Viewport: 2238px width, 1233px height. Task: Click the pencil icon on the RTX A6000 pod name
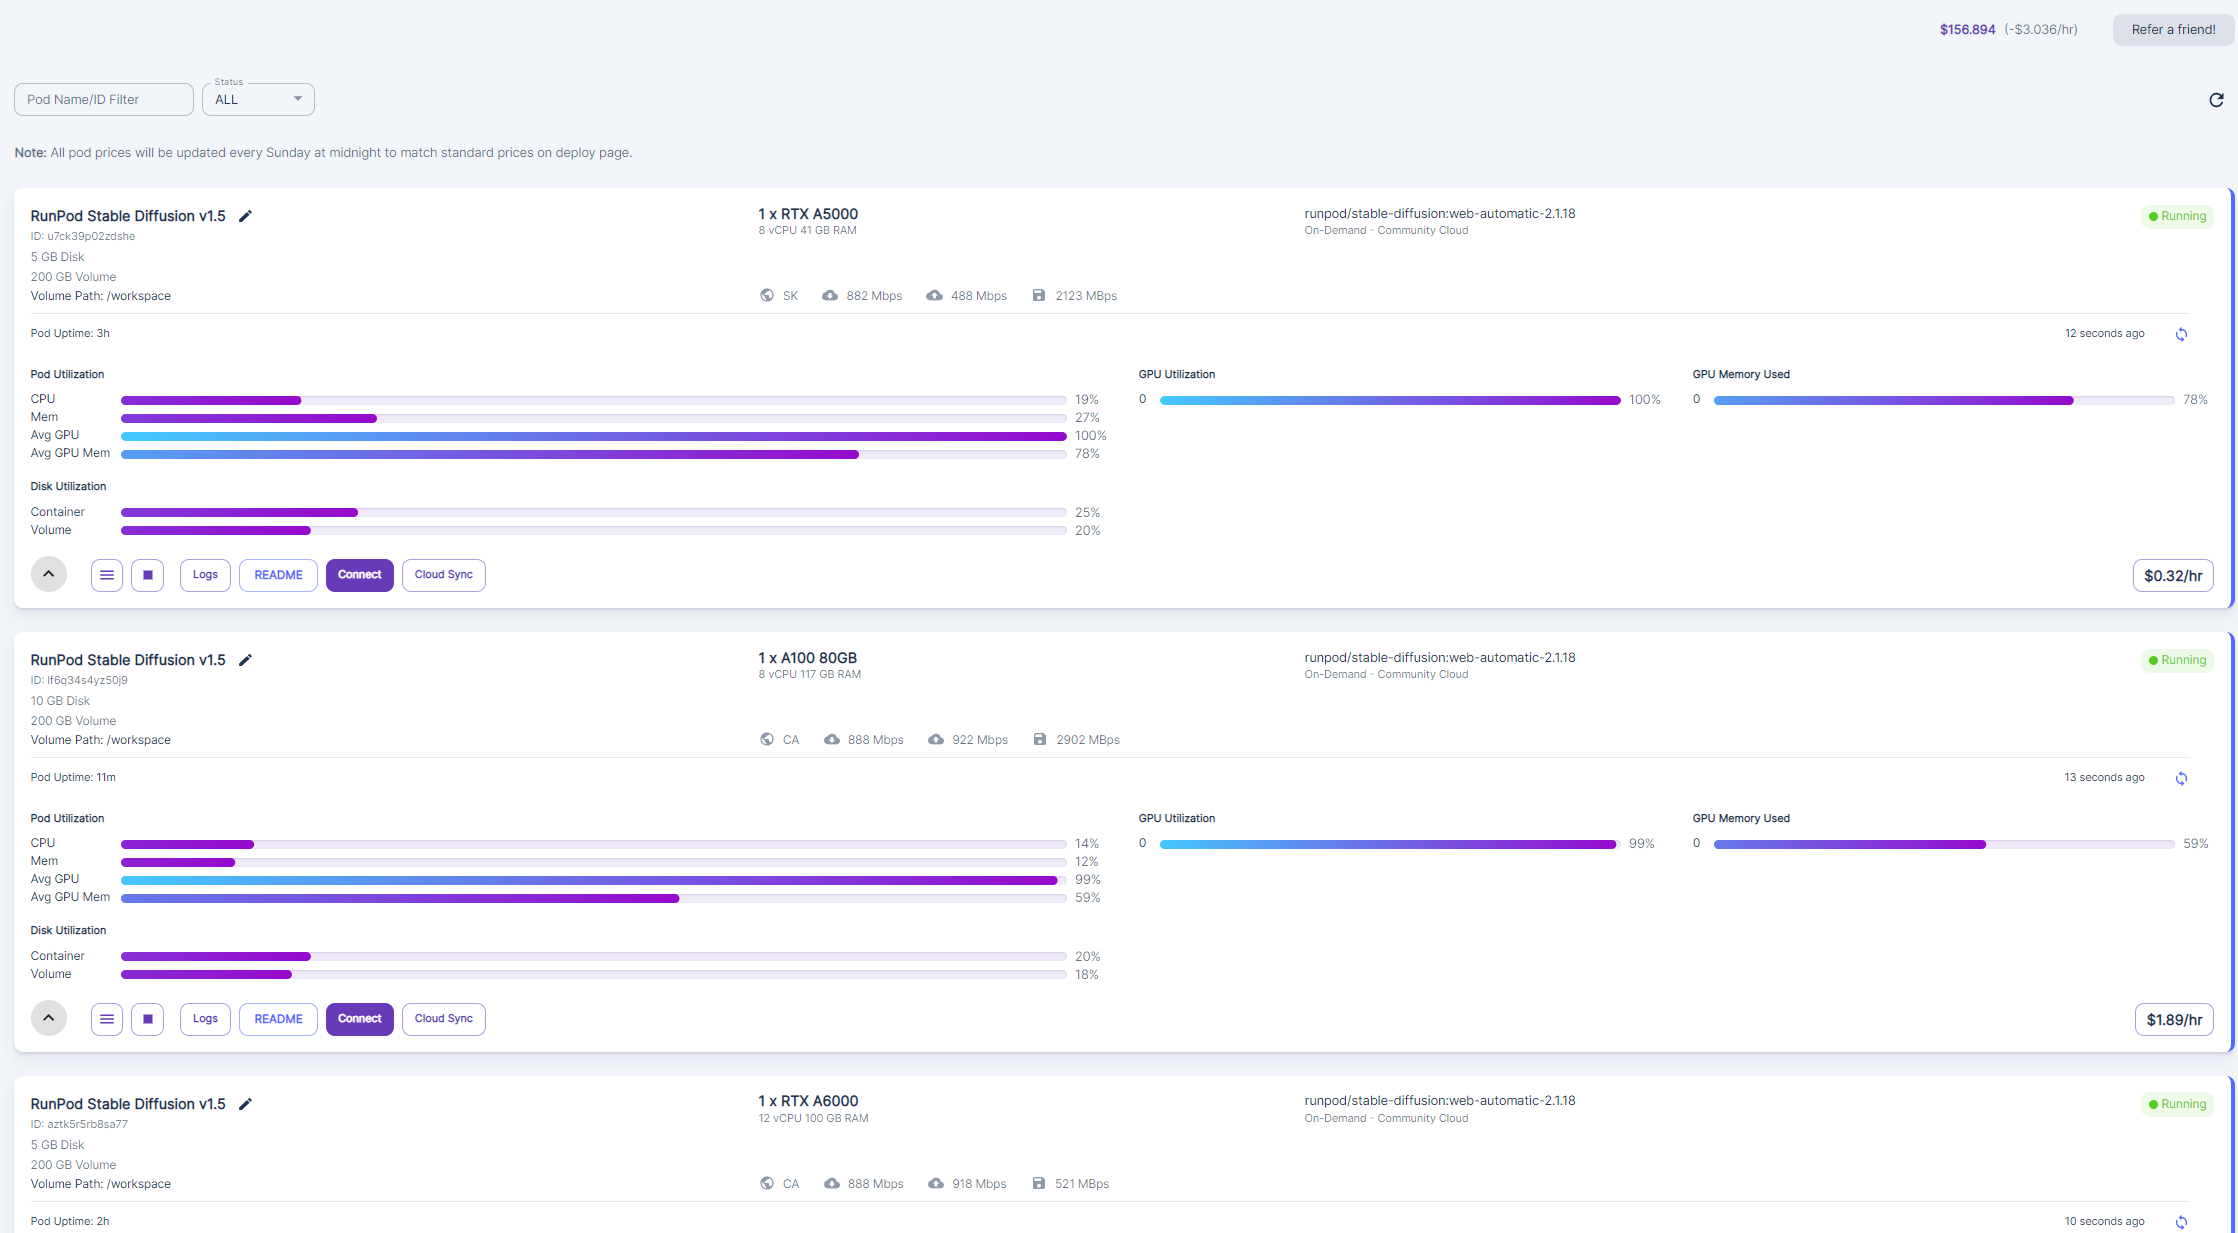(245, 1104)
